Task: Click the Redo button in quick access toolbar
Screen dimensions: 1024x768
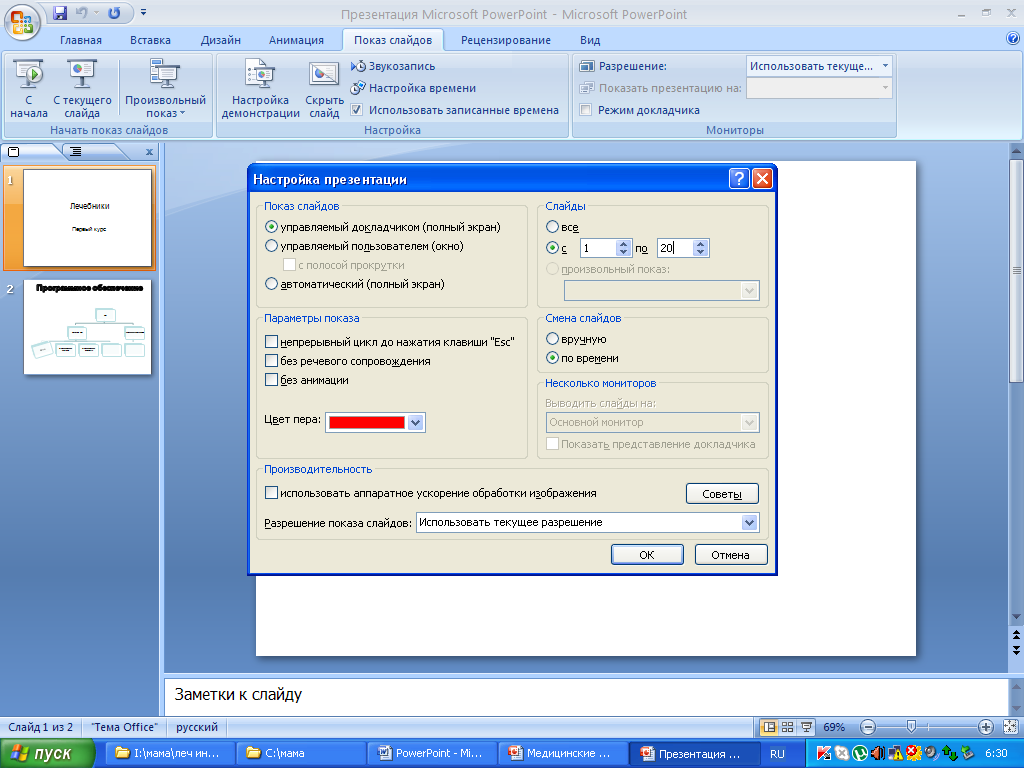Action: [x=114, y=13]
